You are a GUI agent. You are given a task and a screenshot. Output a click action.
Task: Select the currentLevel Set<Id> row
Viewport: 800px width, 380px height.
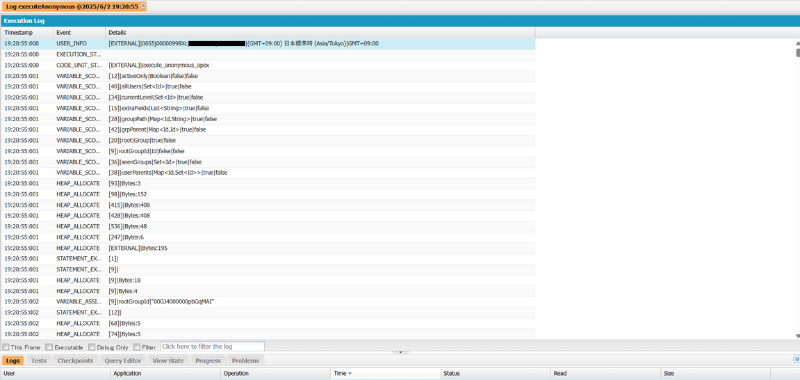pos(268,97)
